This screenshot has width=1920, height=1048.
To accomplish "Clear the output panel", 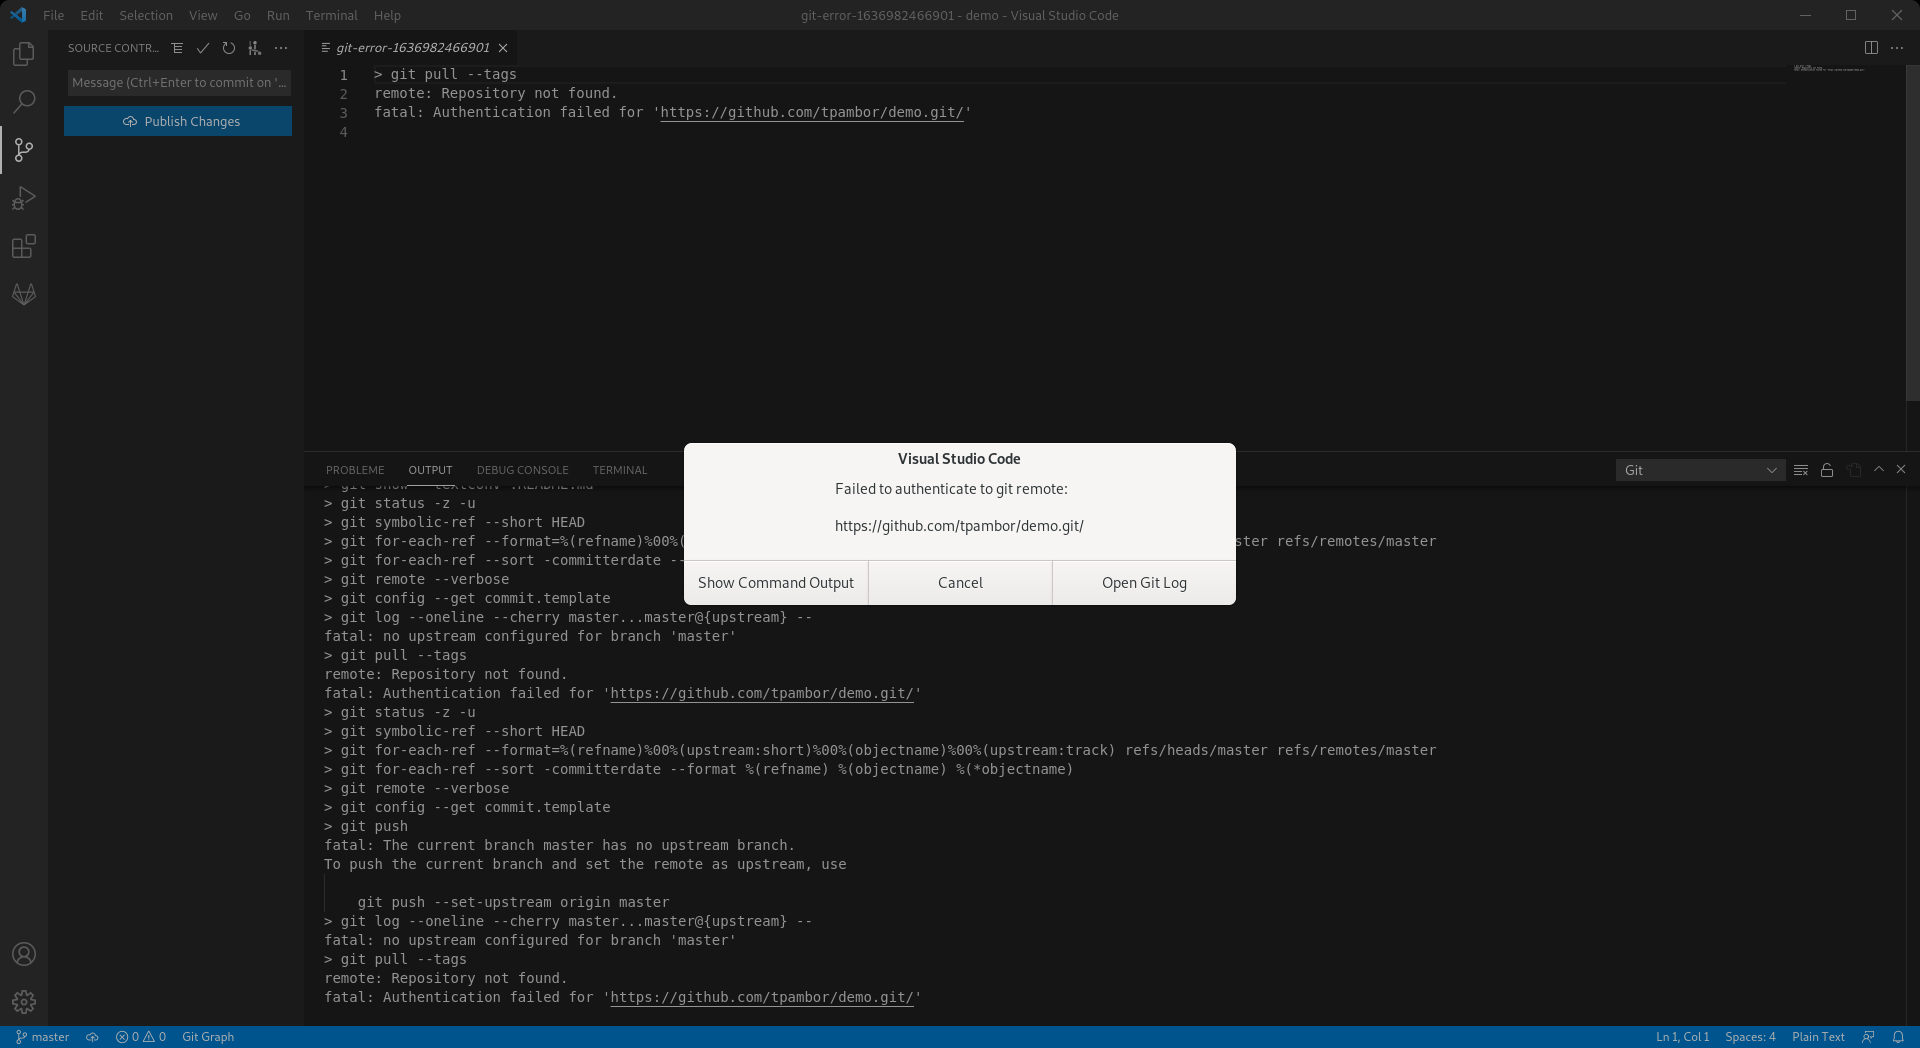I will (1801, 470).
